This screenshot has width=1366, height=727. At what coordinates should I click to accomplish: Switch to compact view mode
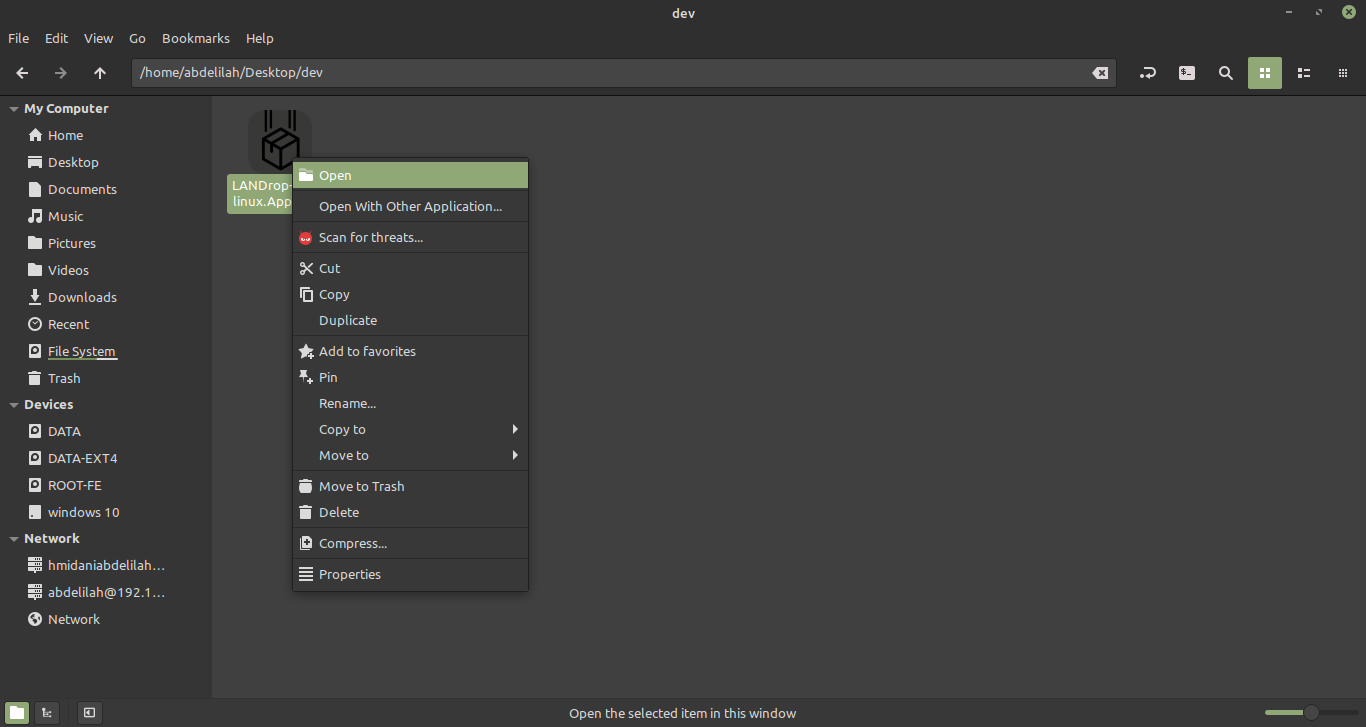click(1343, 73)
